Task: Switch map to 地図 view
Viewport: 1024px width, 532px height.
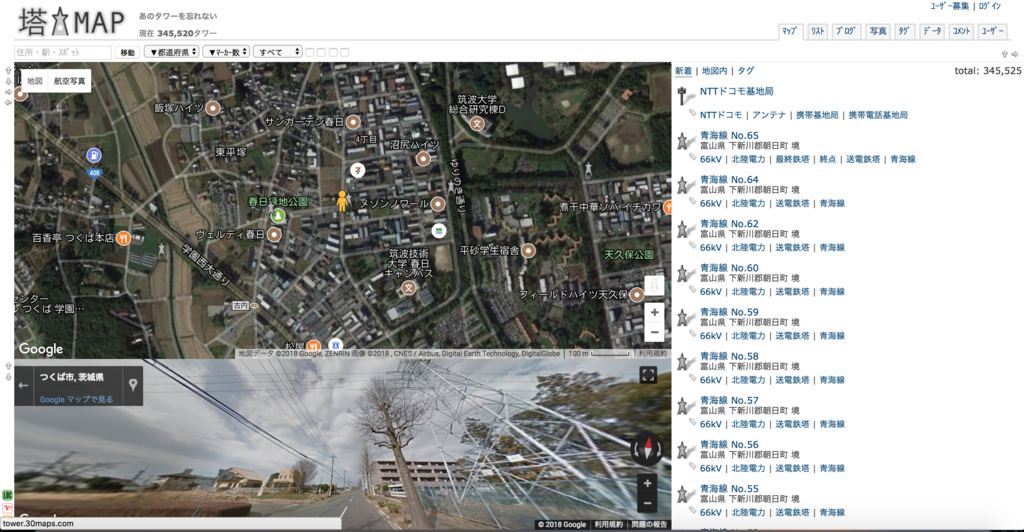Action: [35, 81]
